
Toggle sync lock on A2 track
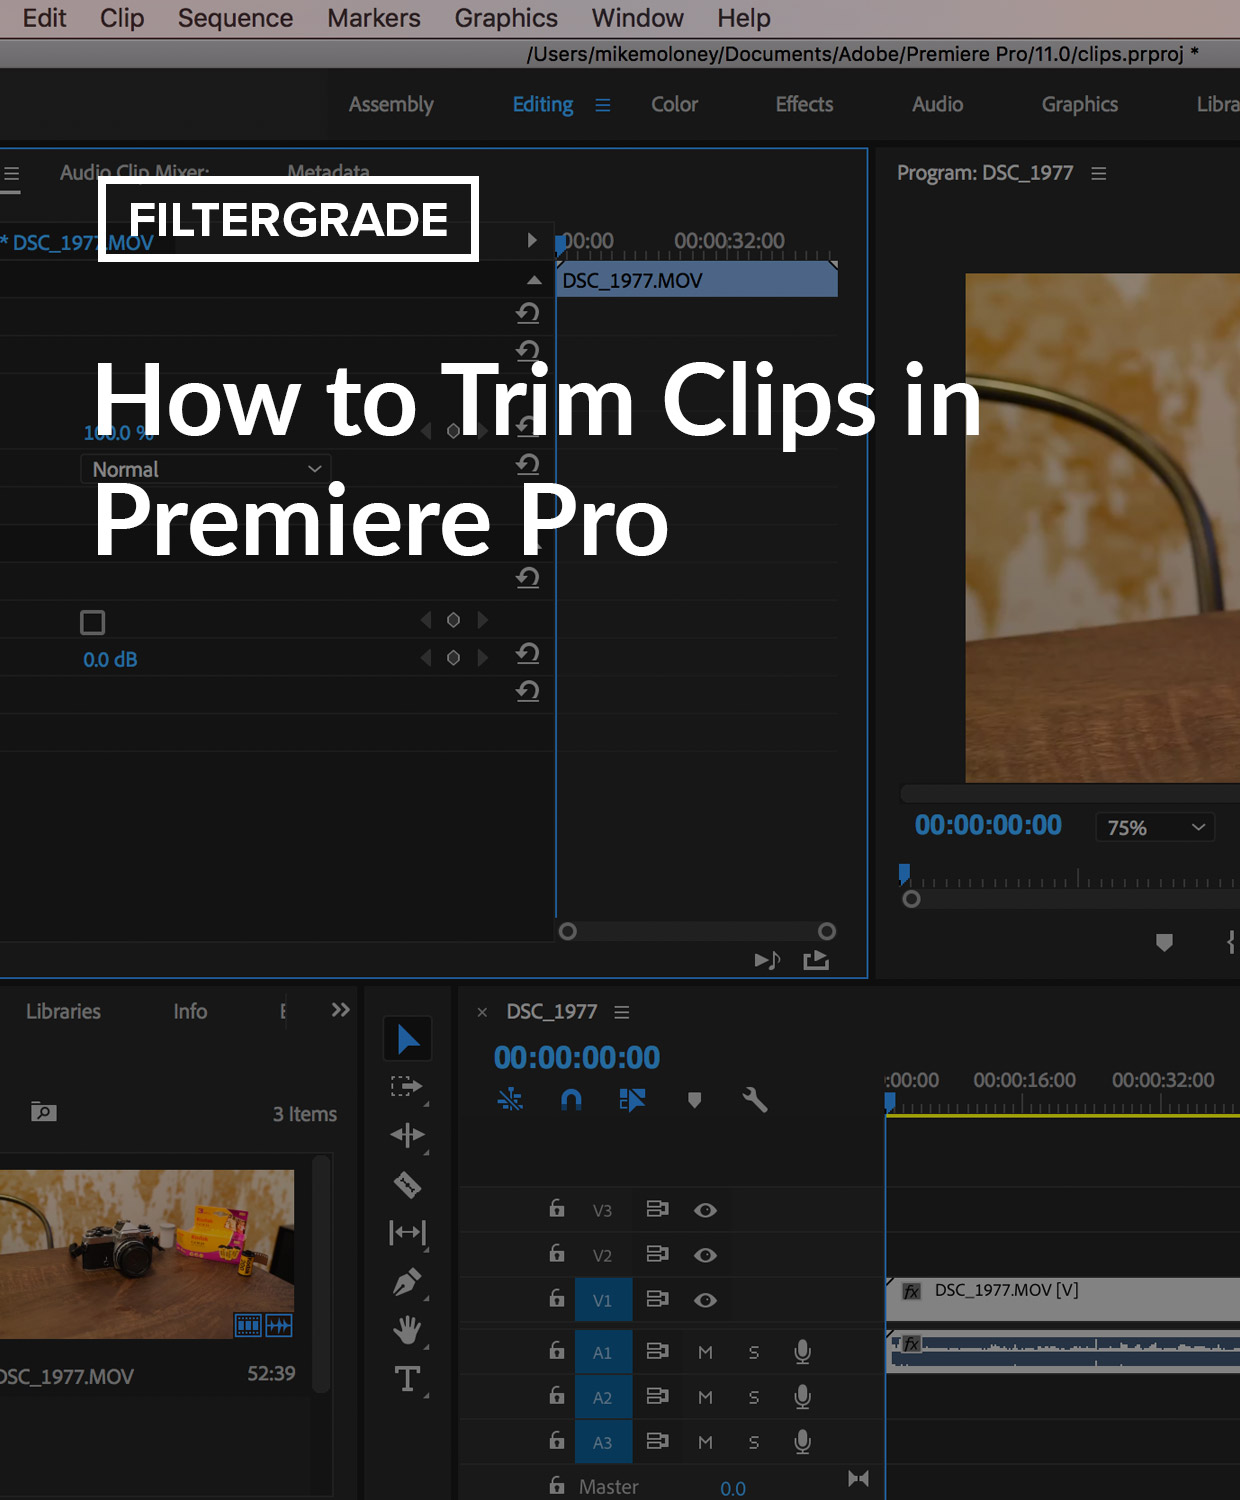[x=657, y=1396]
